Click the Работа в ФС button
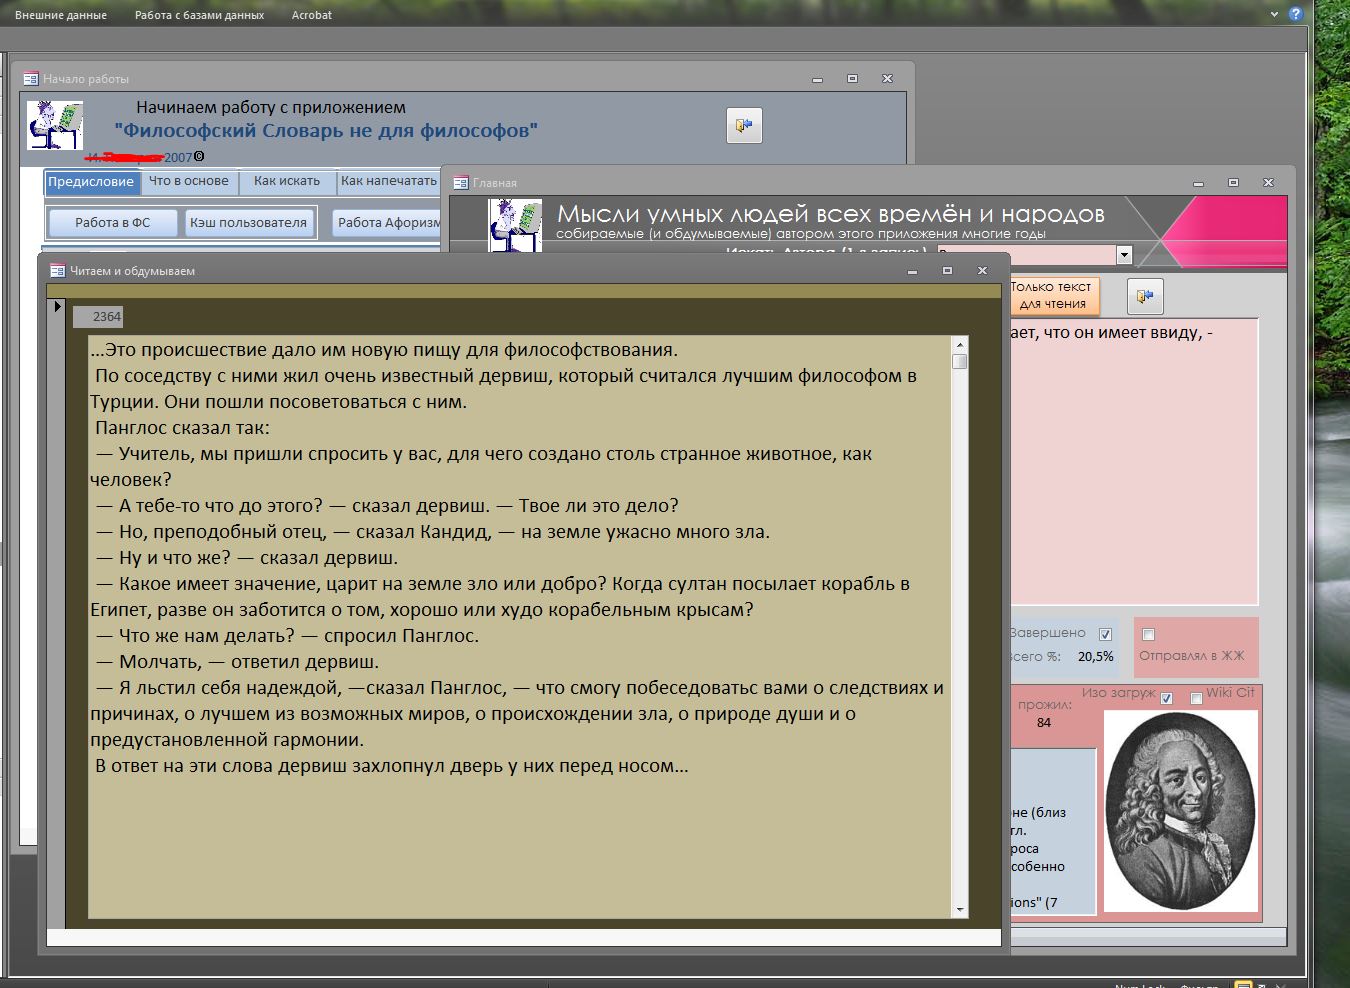This screenshot has height=988, width=1350. pos(112,222)
